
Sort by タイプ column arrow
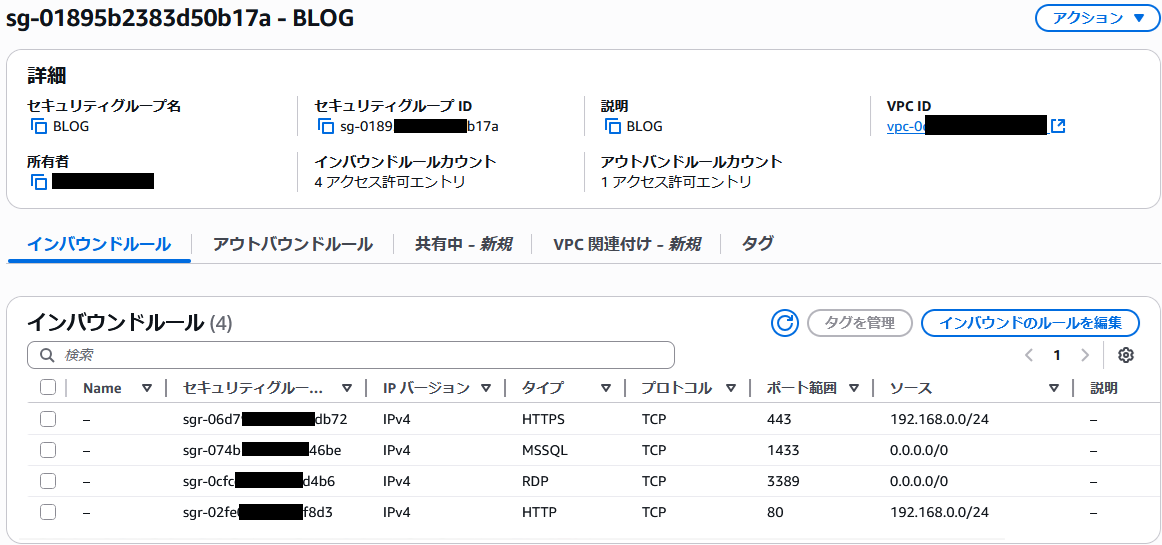point(606,388)
